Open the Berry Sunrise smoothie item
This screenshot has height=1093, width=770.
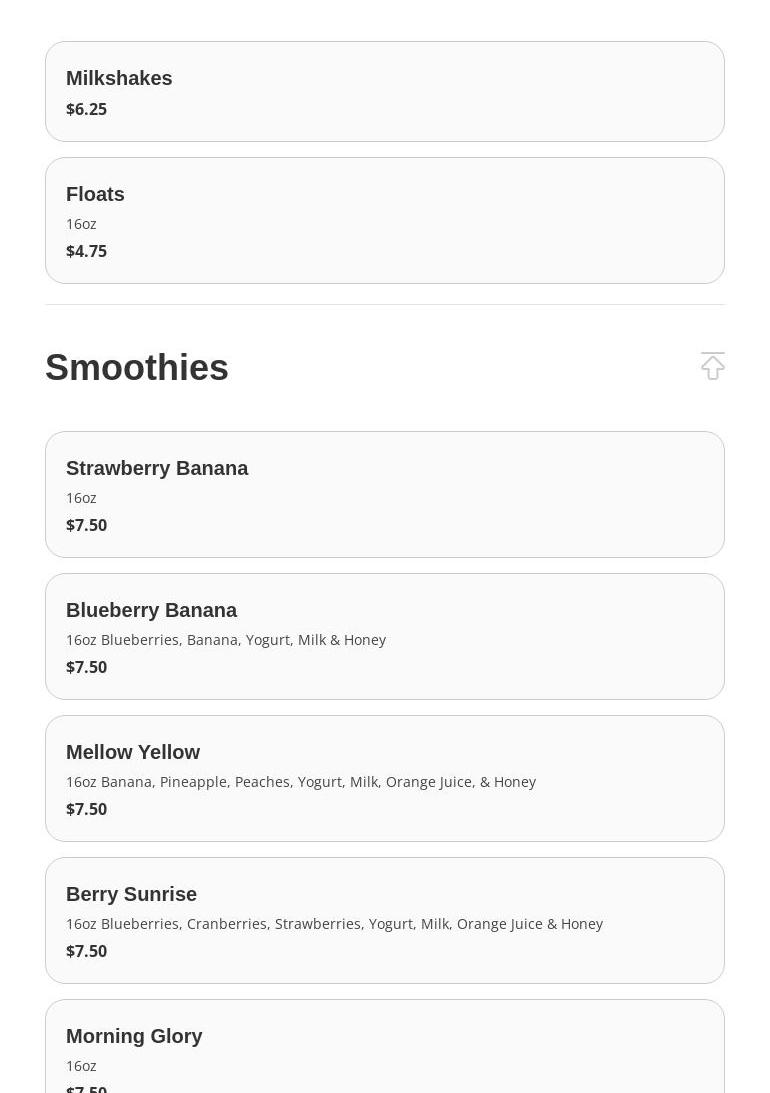(x=385, y=920)
